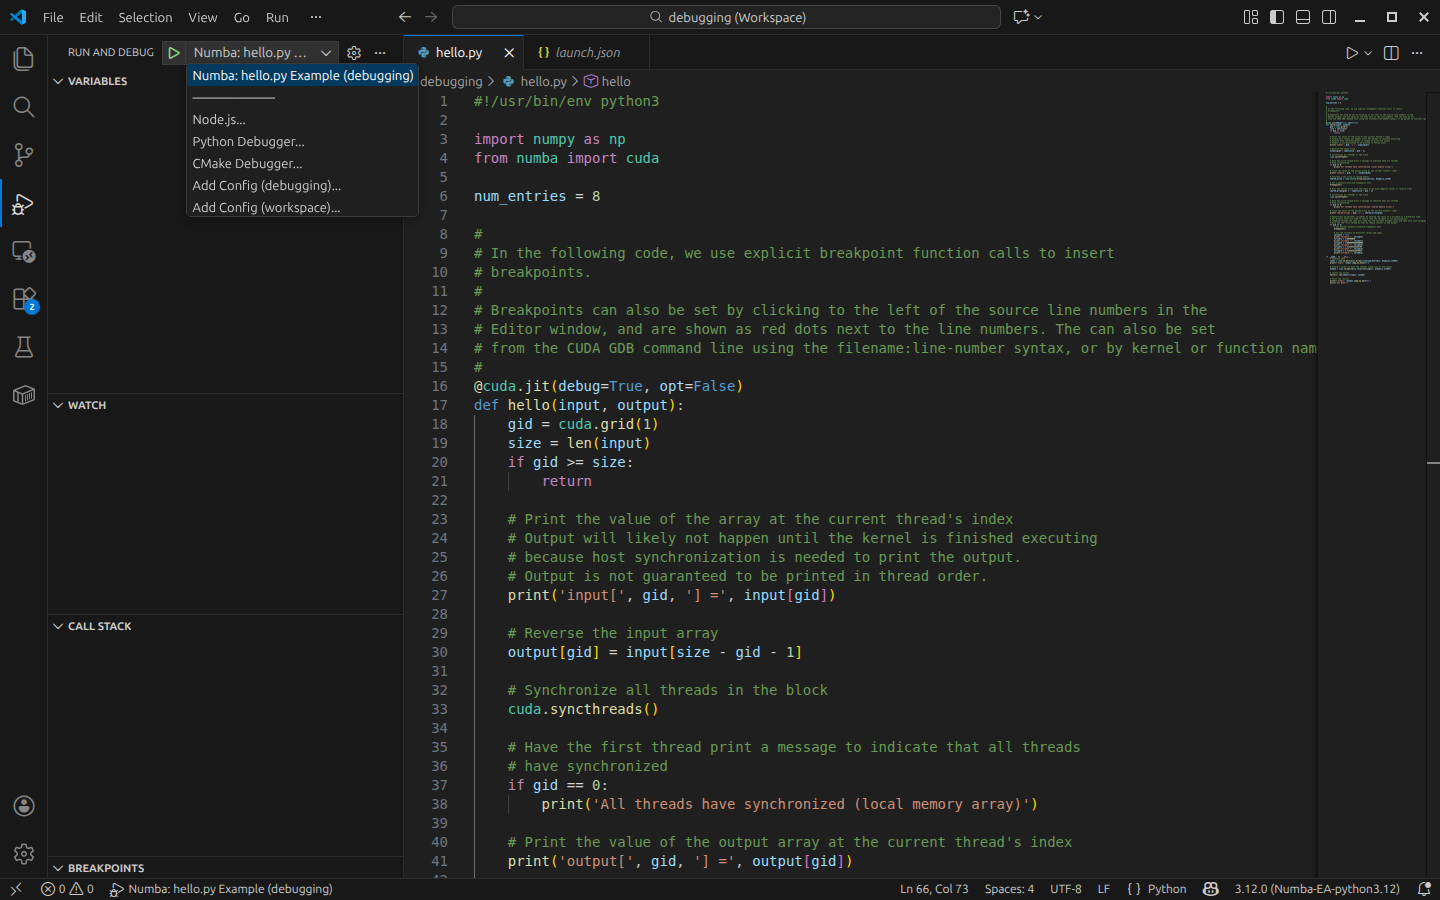1440x900 pixels.
Task: Open the debug launch settings gear
Action: pyautogui.click(x=353, y=52)
